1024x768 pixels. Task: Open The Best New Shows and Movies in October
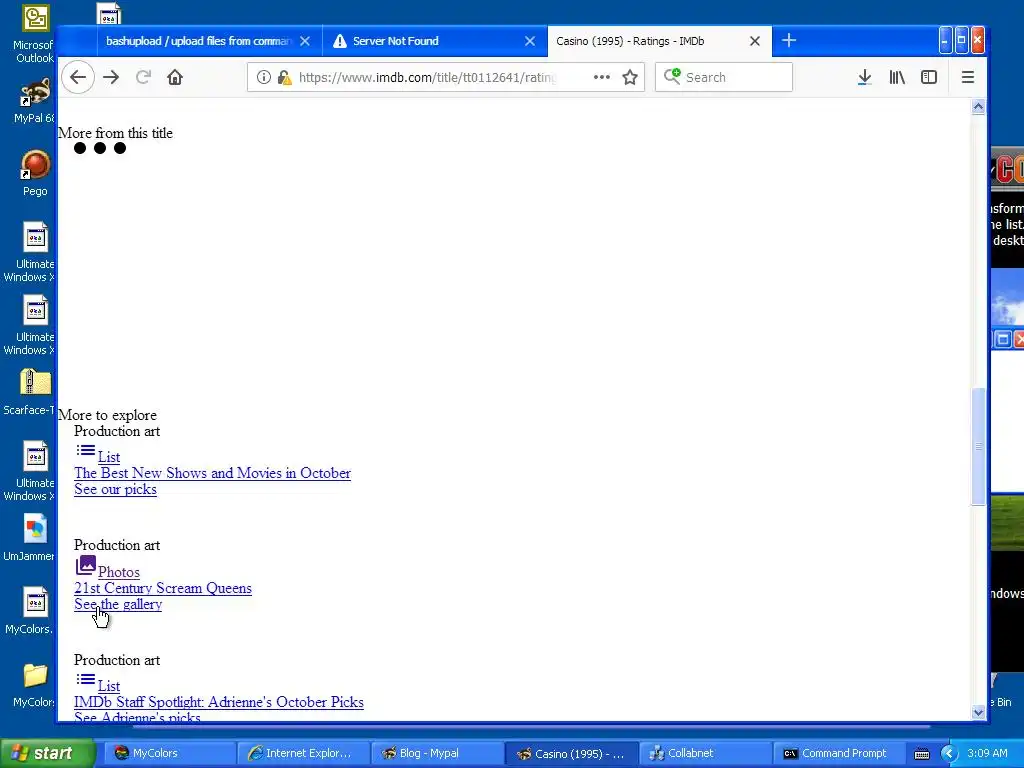coord(212,473)
